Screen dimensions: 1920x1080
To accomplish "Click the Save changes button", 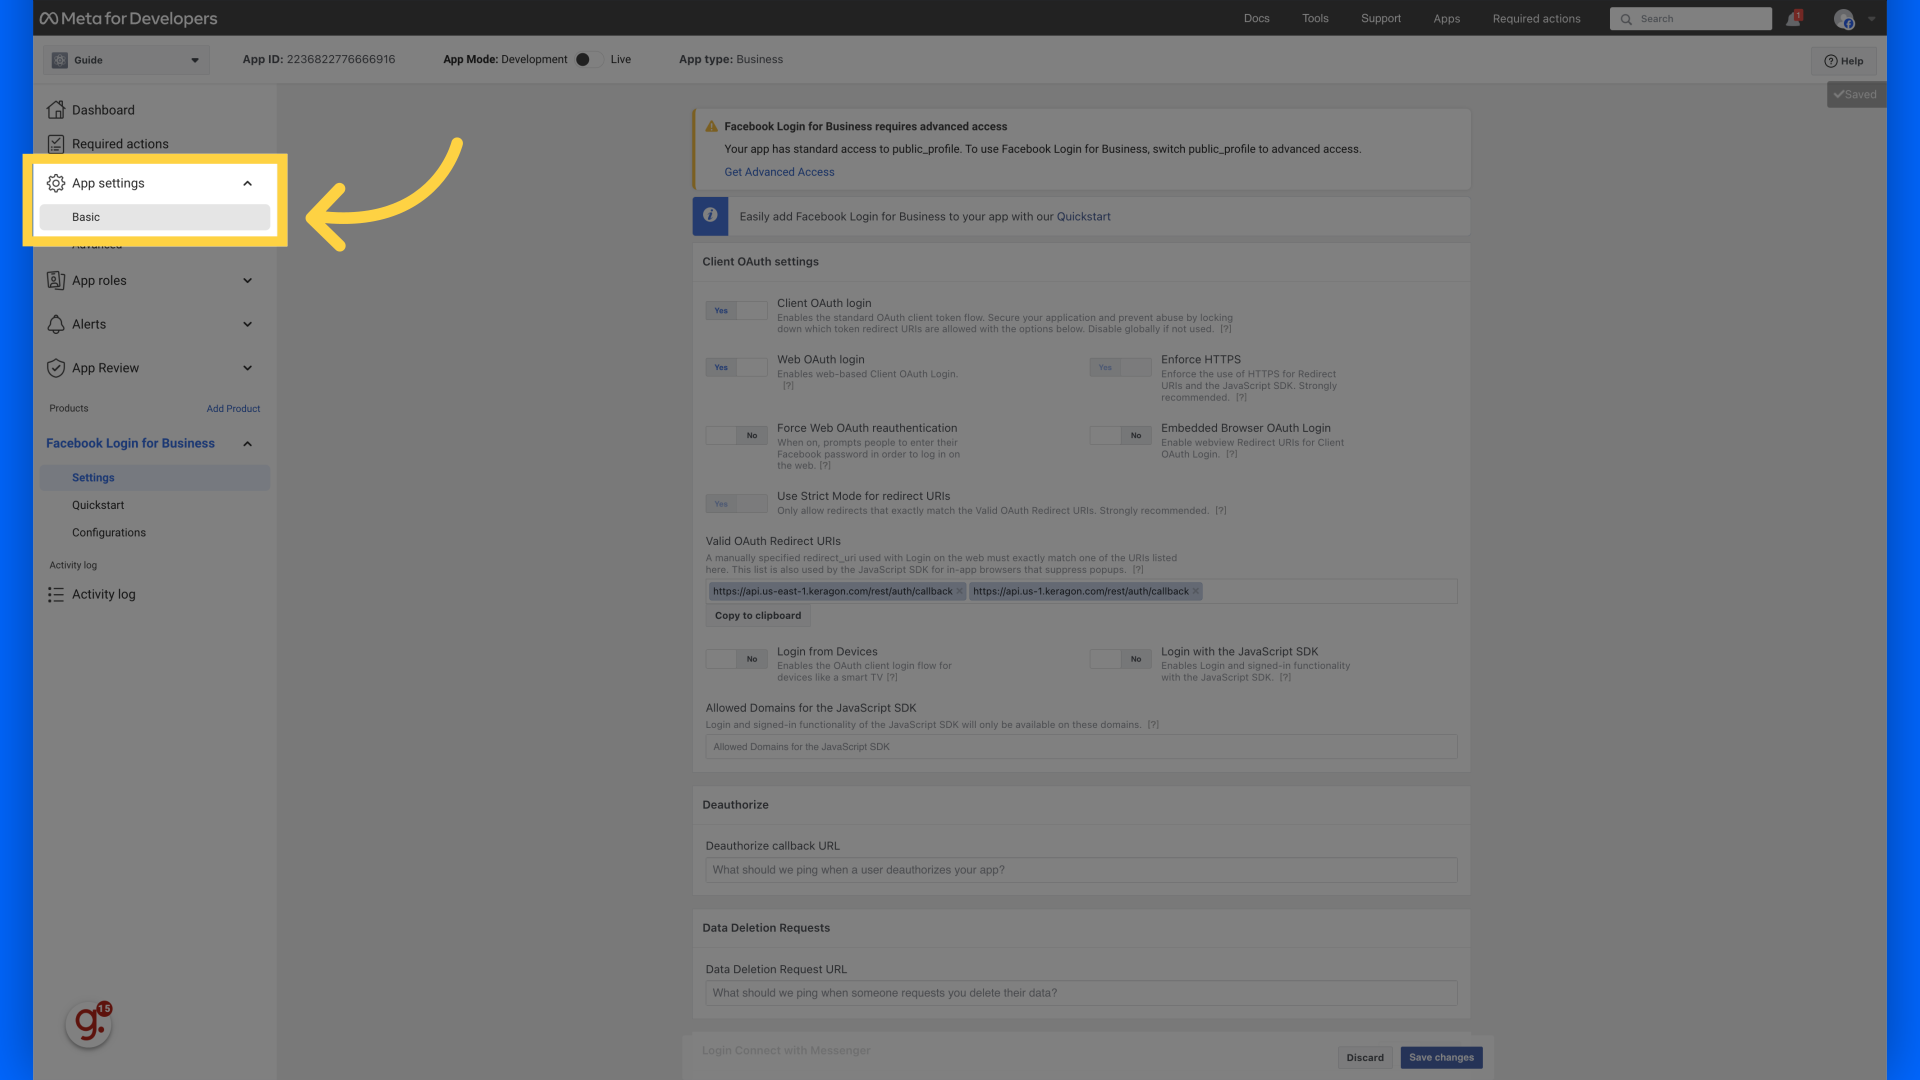I will pos(1441,1058).
